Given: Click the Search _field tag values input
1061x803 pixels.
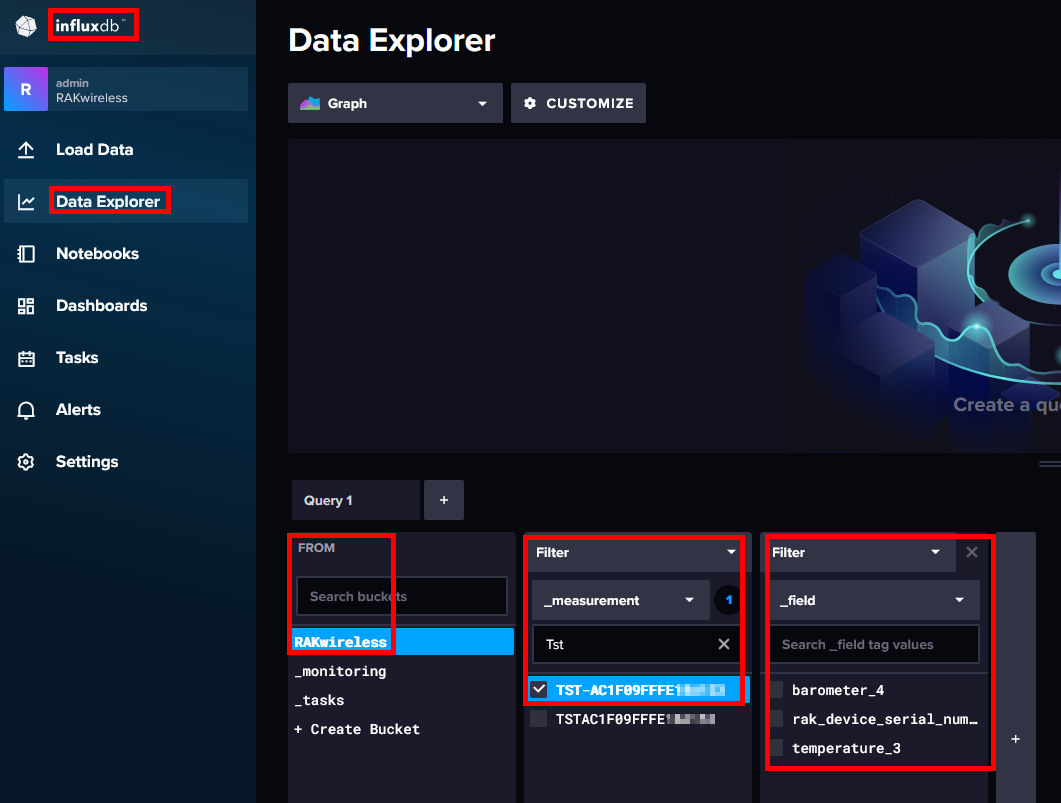Looking at the screenshot, I should (874, 644).
